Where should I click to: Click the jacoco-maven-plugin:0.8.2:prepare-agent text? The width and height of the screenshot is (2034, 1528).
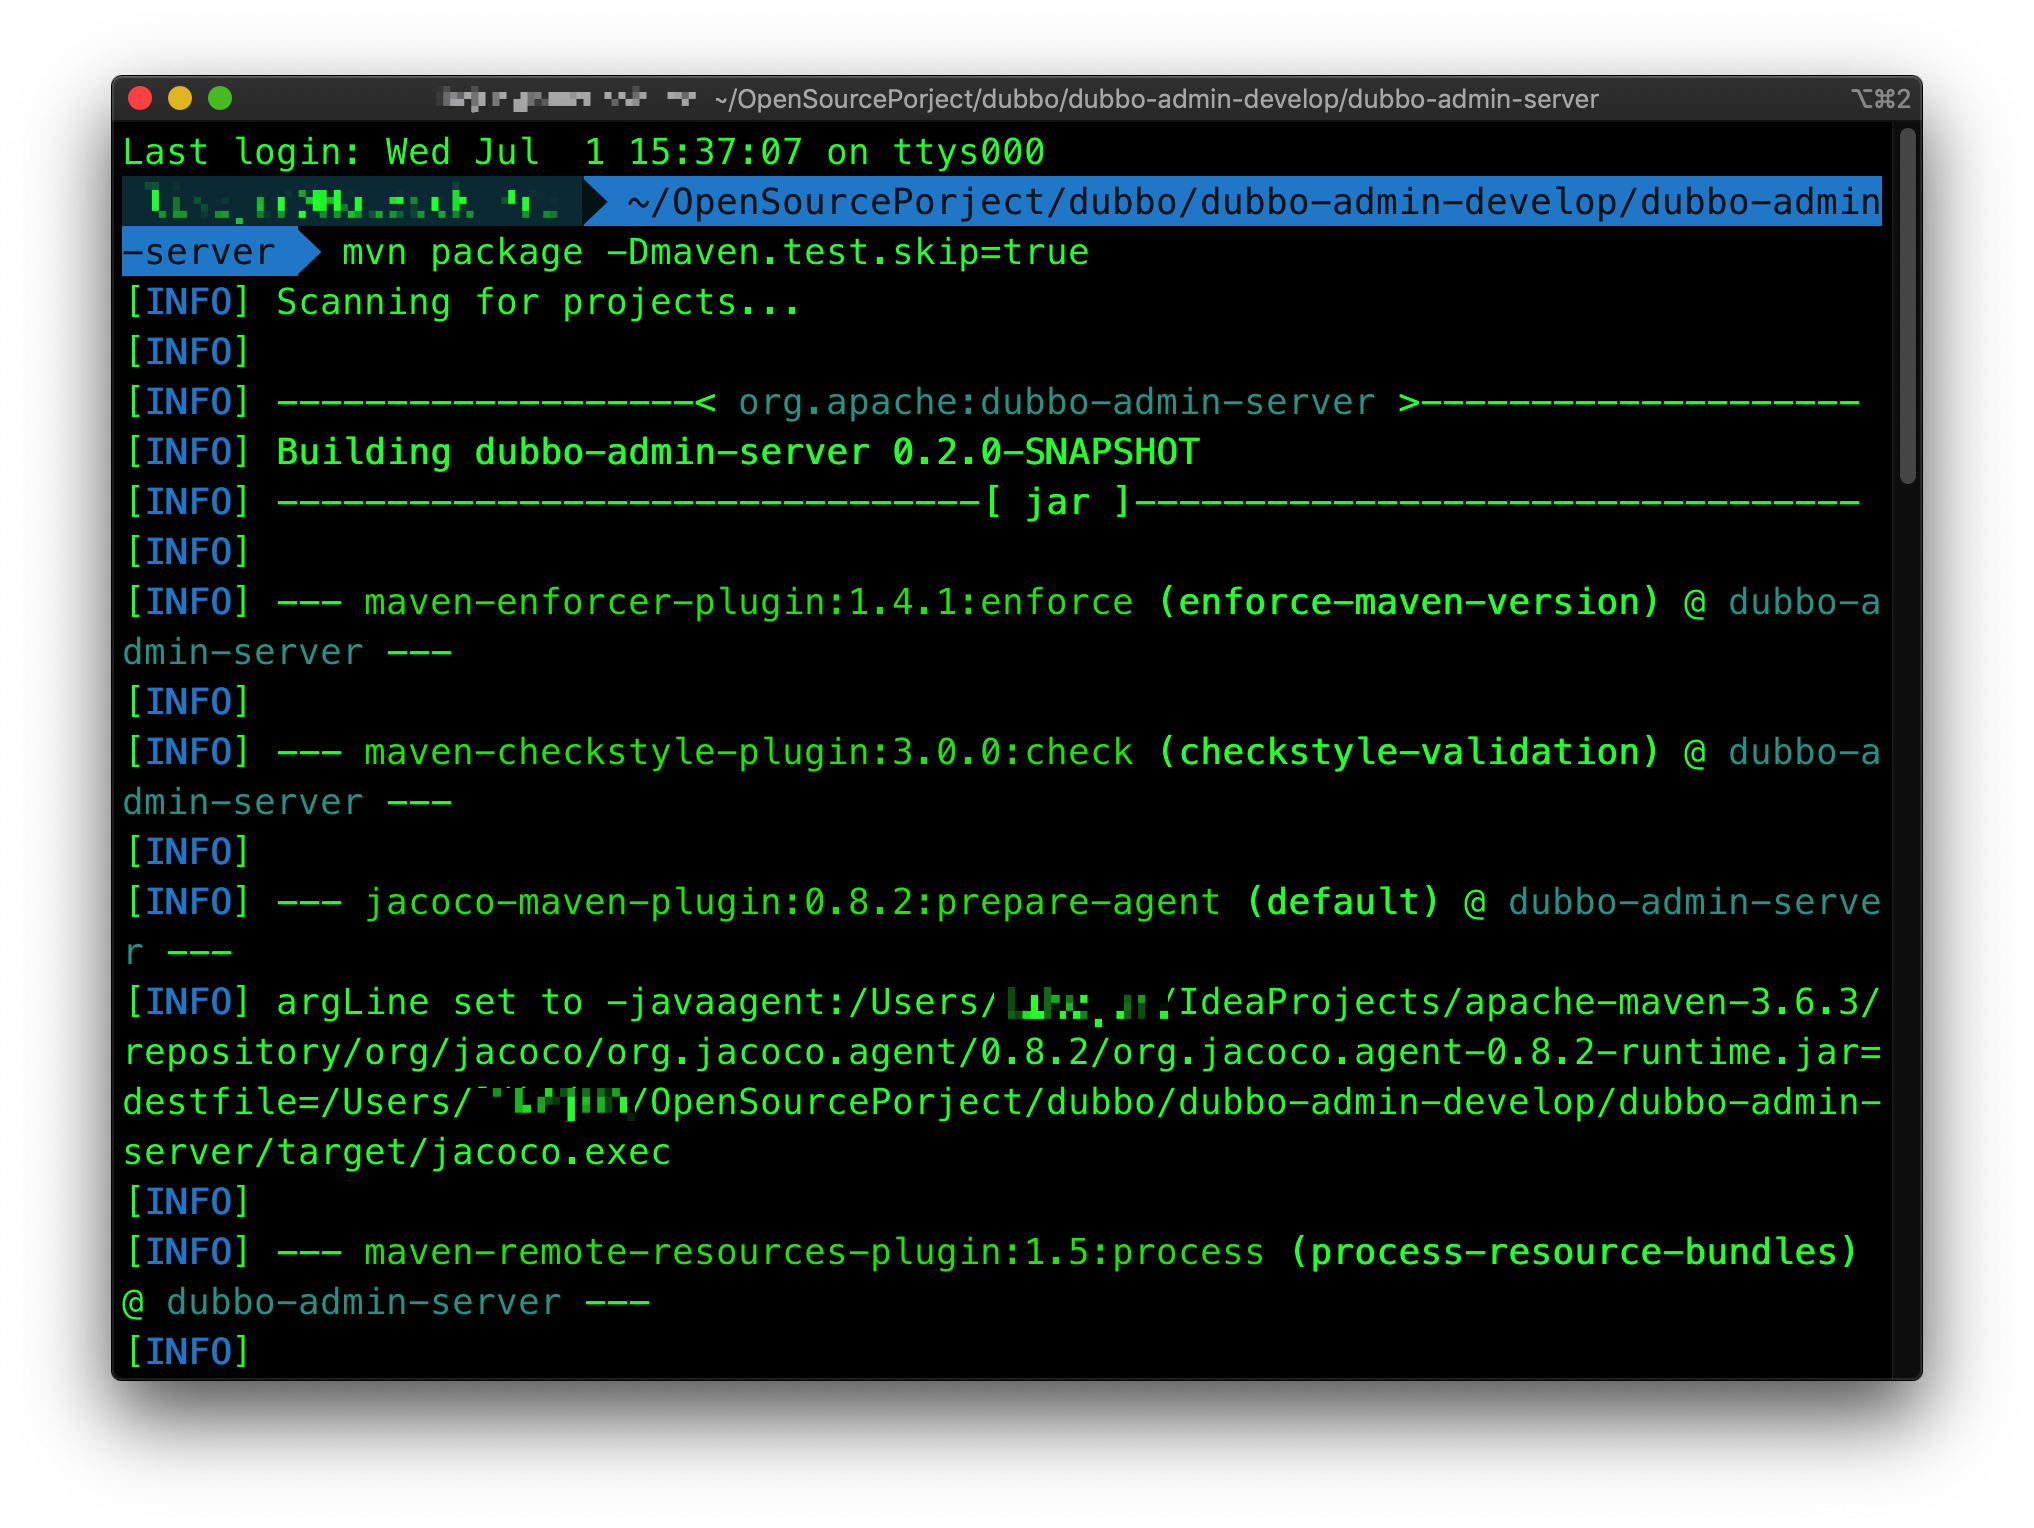pos(792,902)
